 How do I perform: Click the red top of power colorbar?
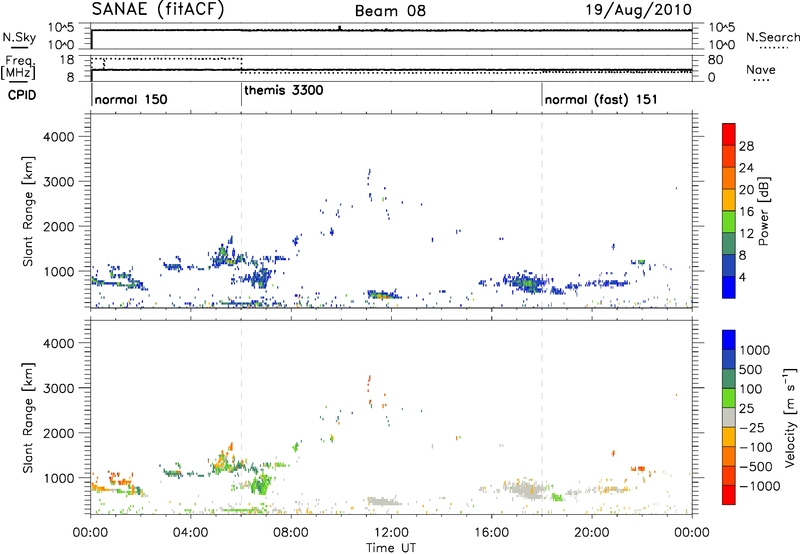pyautogui.click(x=729, y=134)
